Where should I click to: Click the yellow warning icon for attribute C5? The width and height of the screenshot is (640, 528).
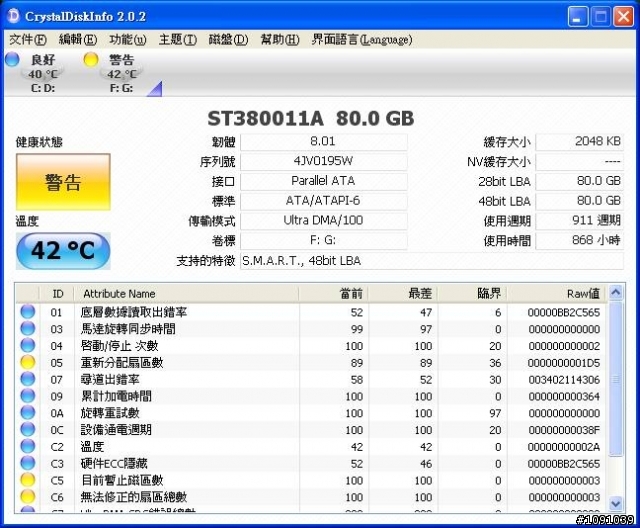(x=28, y=480)
